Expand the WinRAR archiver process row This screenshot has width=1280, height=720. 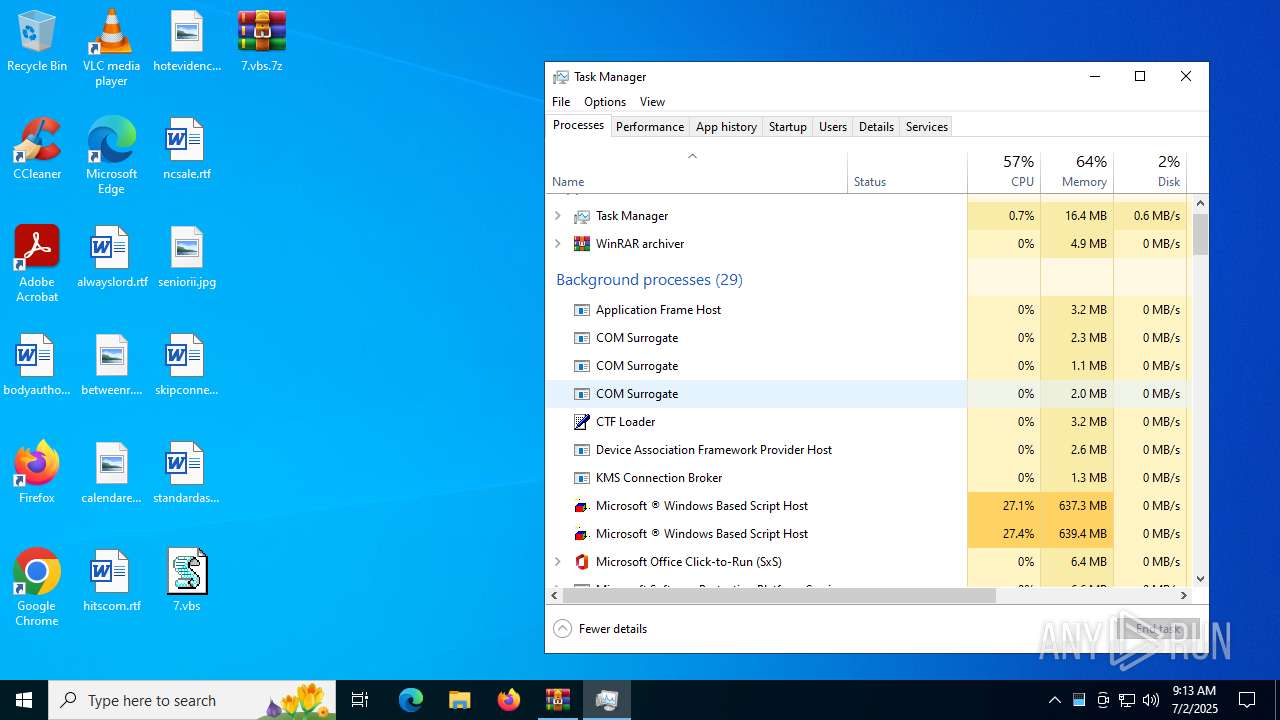pos(558,244)
